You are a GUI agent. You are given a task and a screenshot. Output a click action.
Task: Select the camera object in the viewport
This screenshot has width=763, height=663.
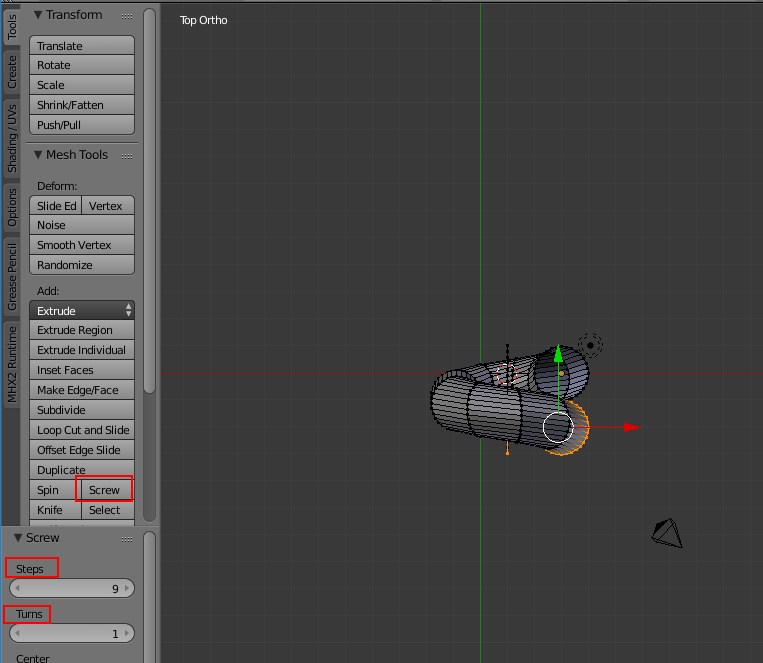tap(667, 533)
